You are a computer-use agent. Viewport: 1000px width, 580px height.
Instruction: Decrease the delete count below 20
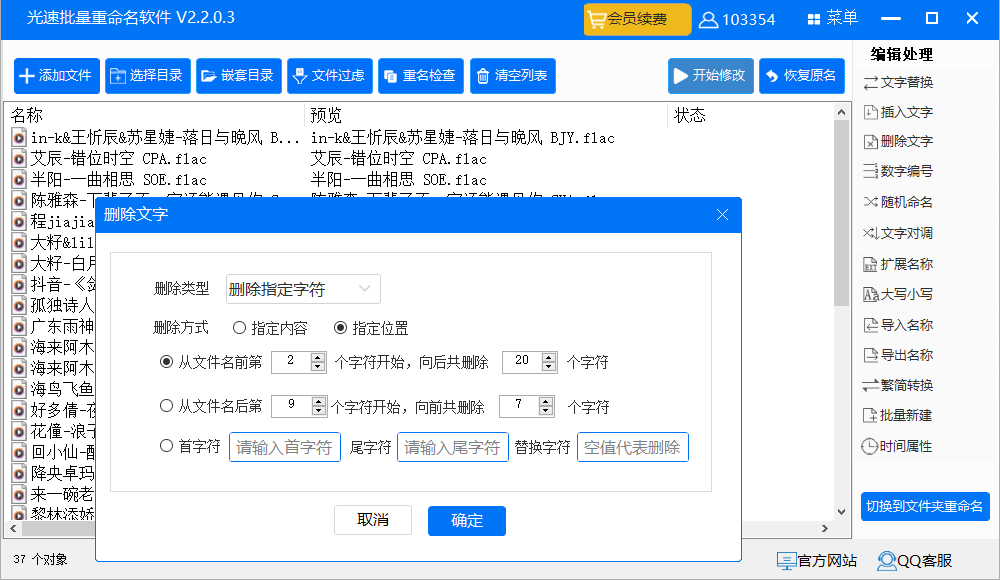pyautogui.click(x=549, y=367)
